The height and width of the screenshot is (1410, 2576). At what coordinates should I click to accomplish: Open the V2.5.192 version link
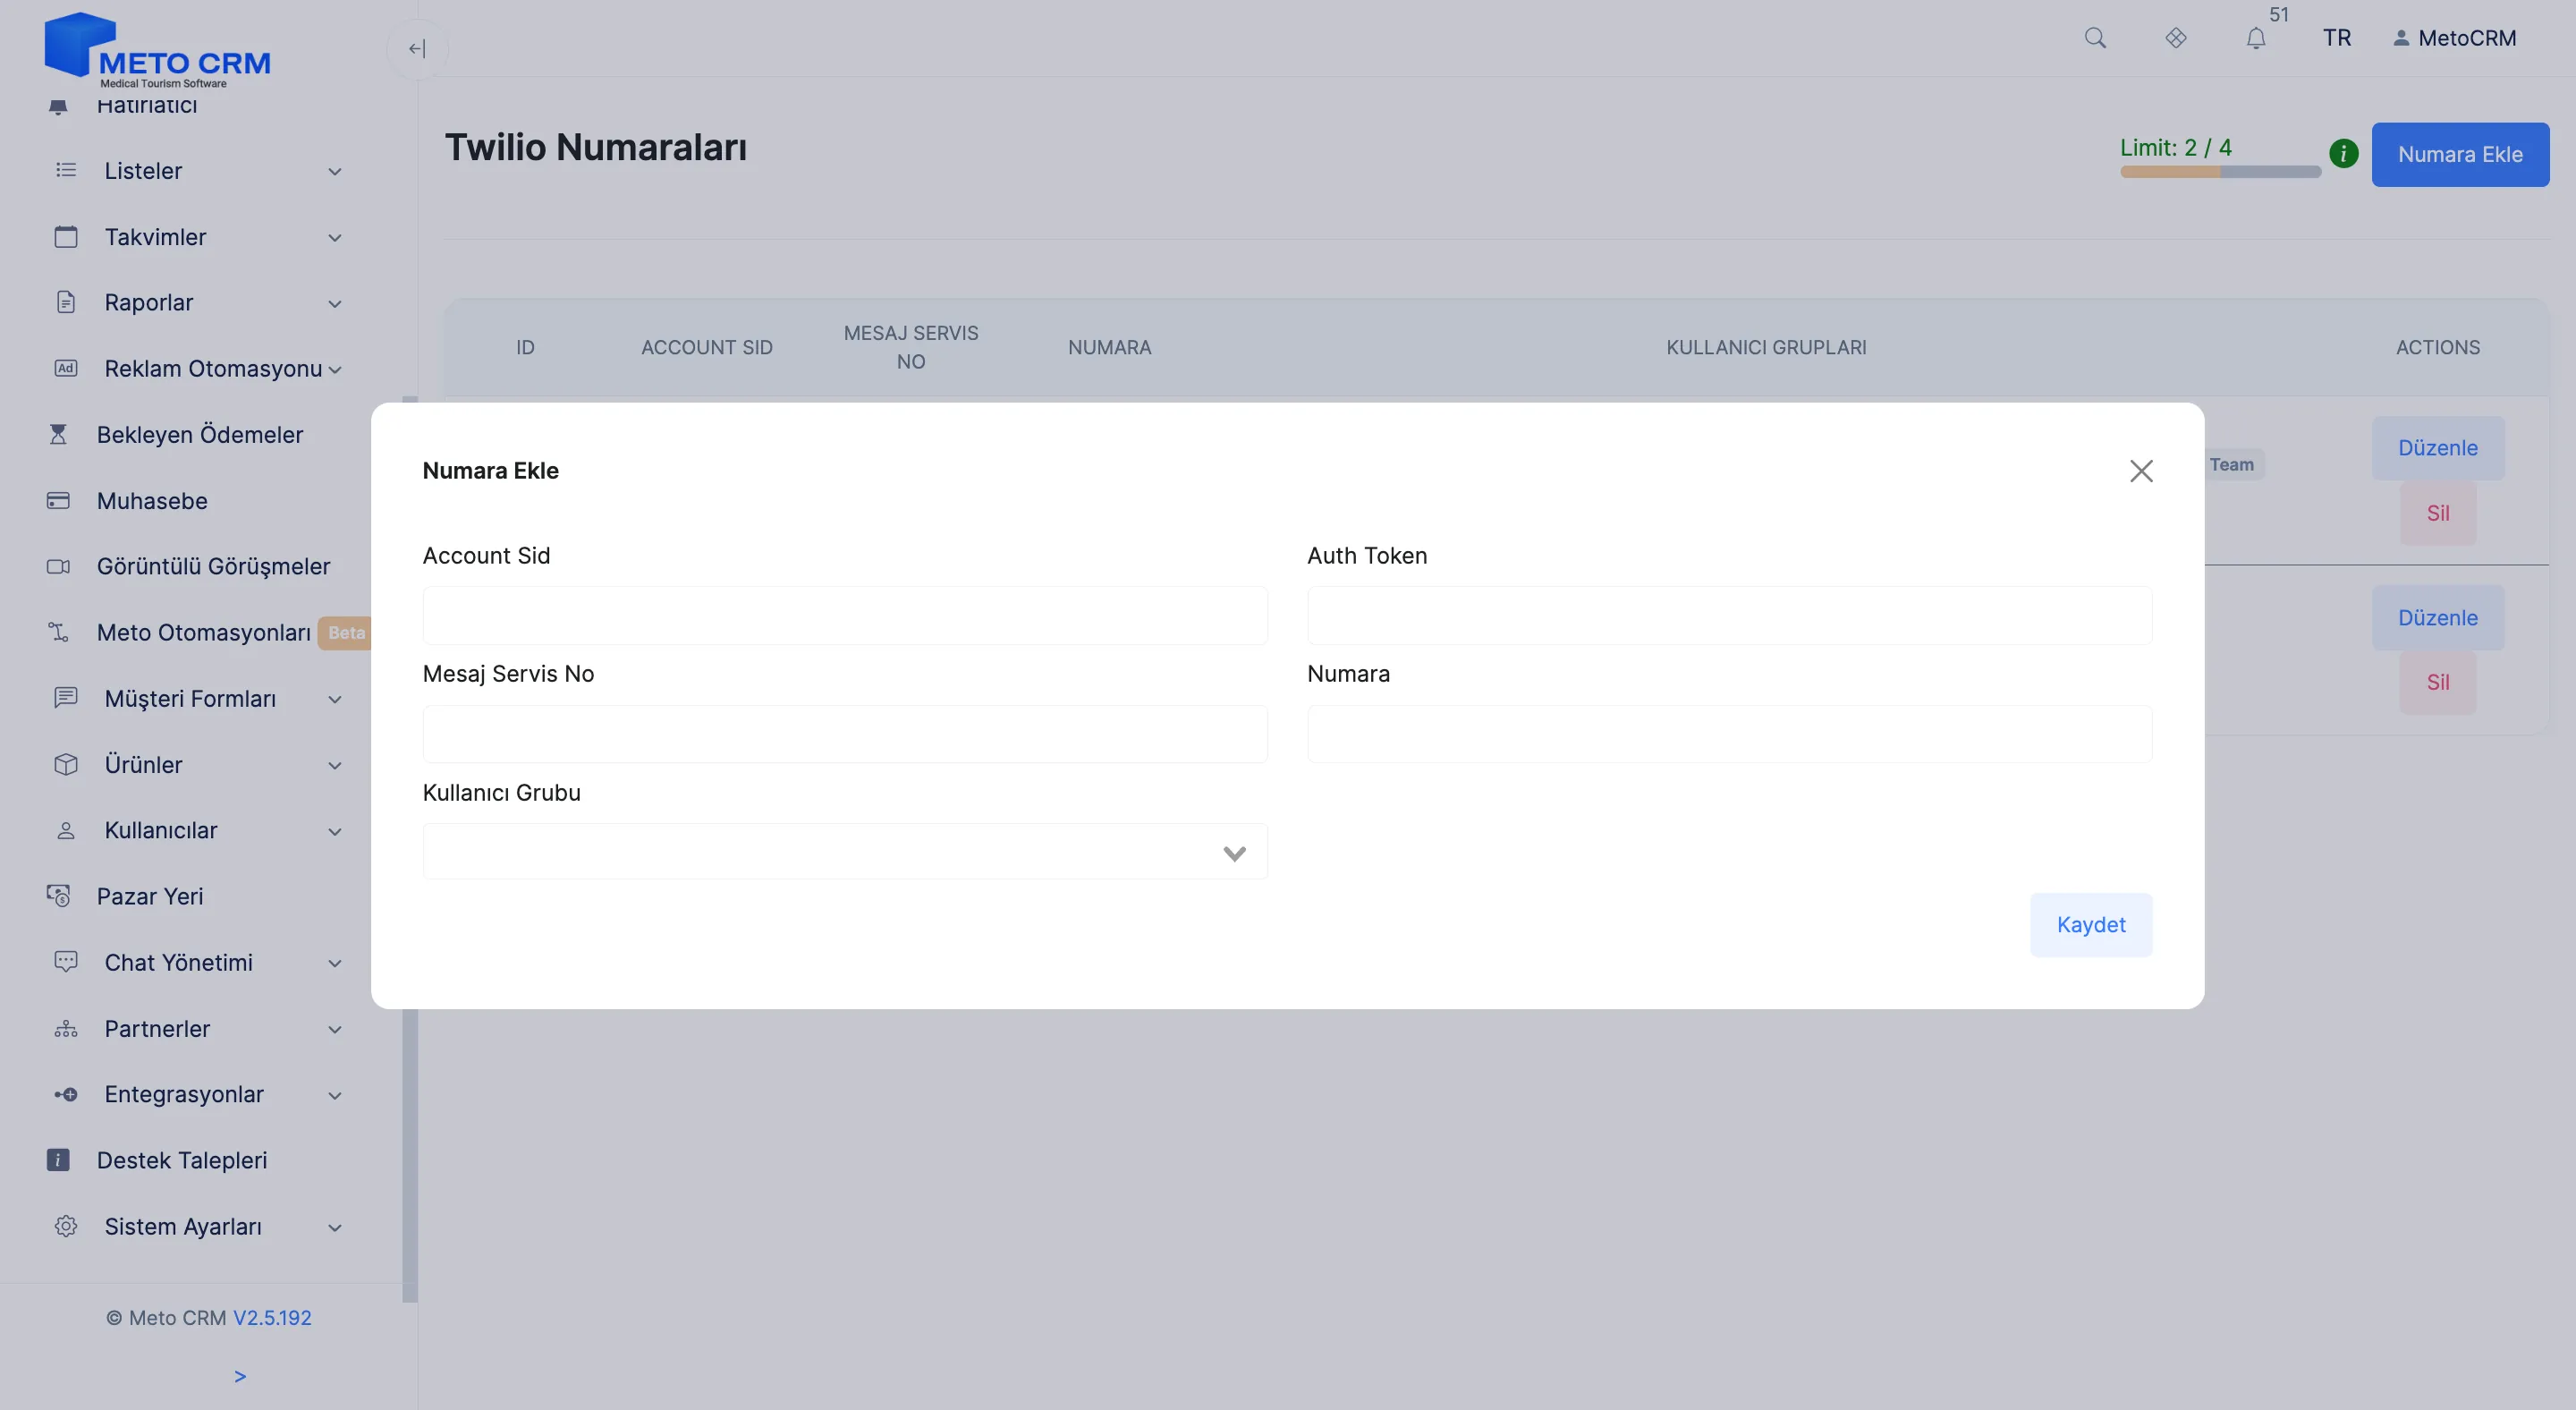(272, 1318)
